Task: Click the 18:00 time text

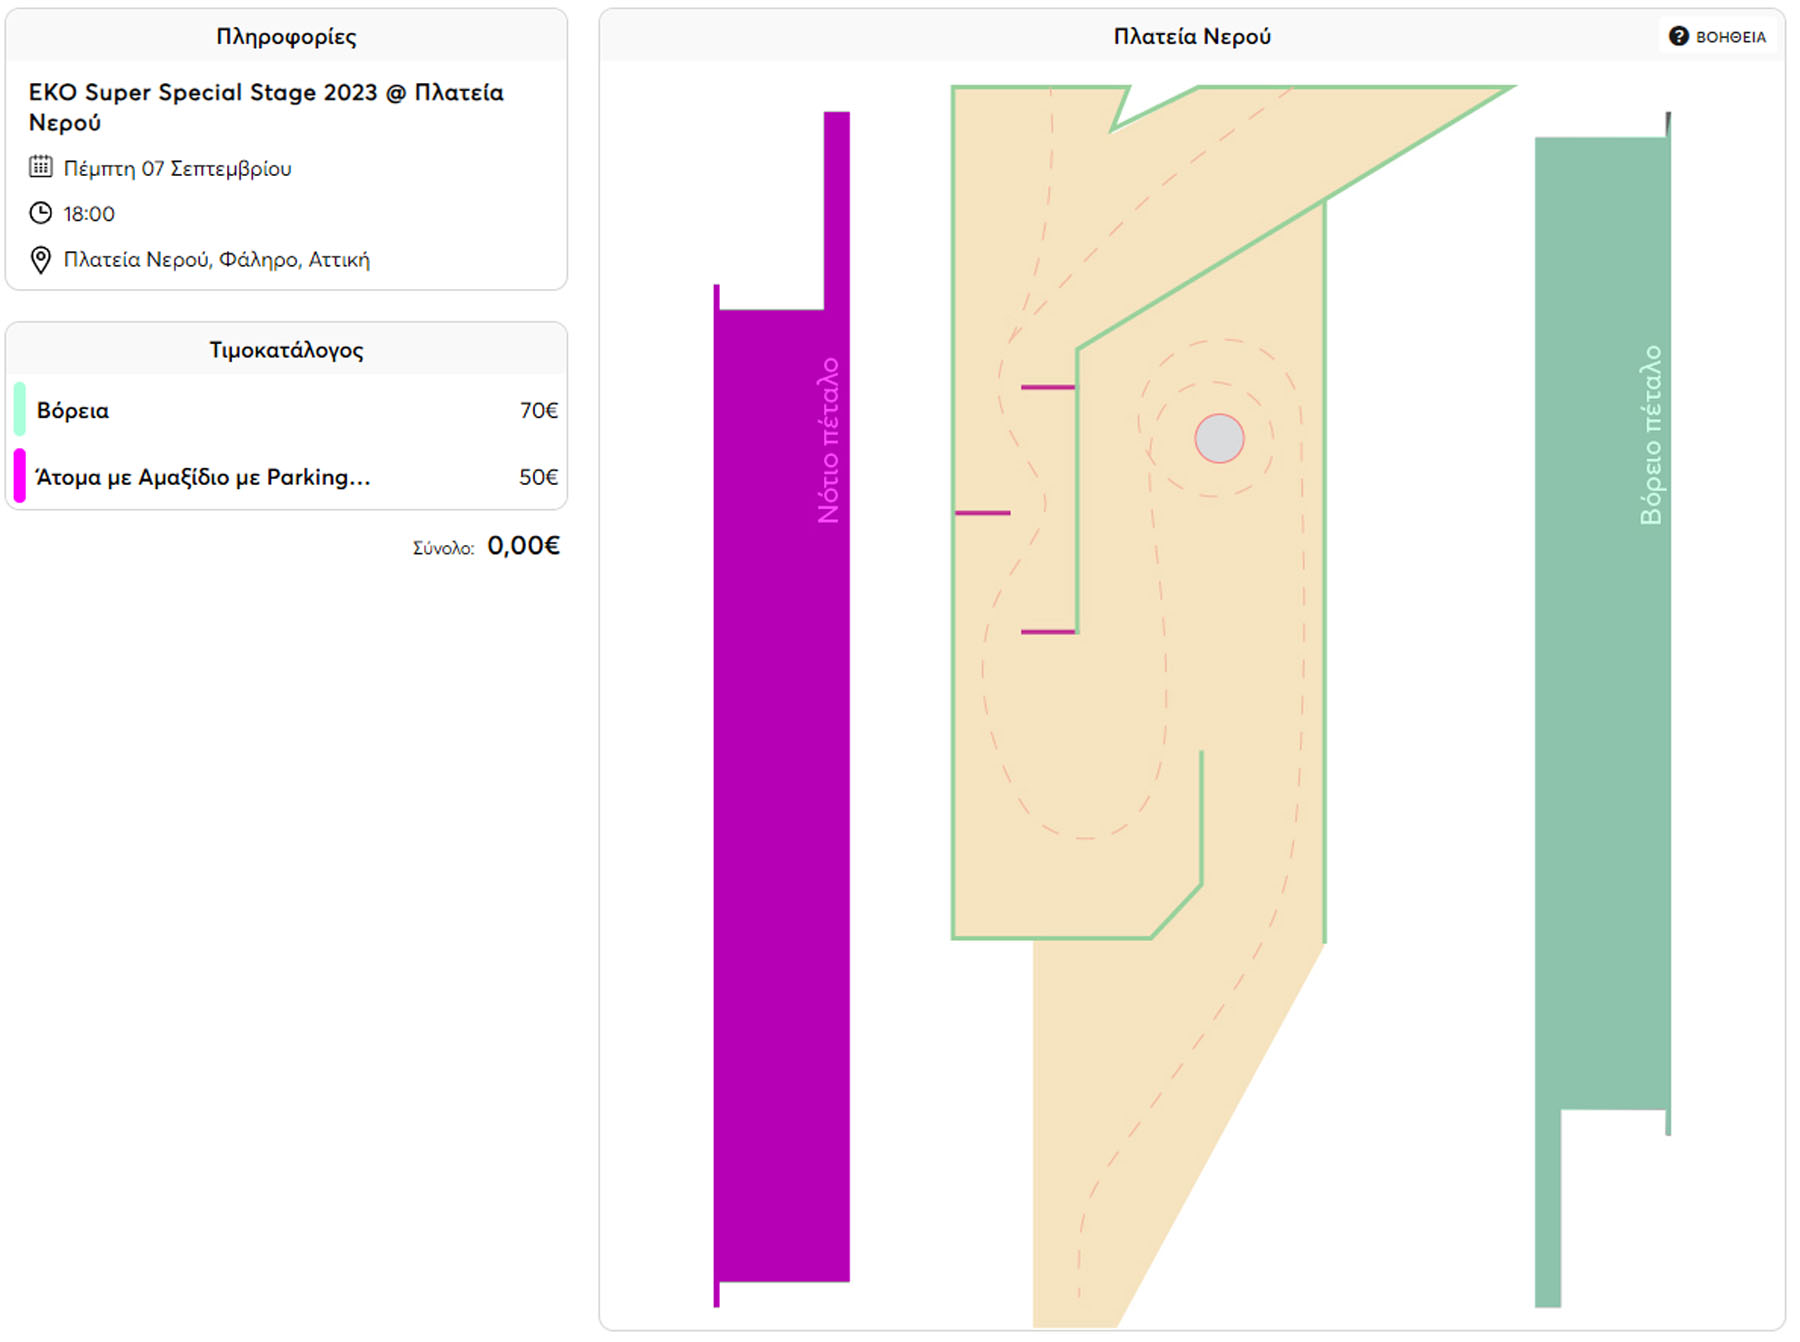Action: (x=89, y=214)
